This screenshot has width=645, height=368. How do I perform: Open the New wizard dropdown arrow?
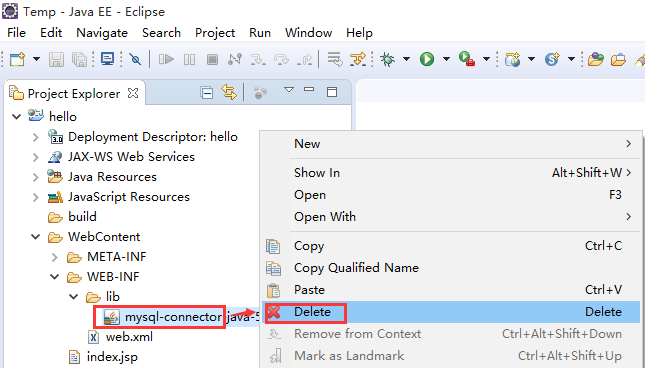(36, 60)
